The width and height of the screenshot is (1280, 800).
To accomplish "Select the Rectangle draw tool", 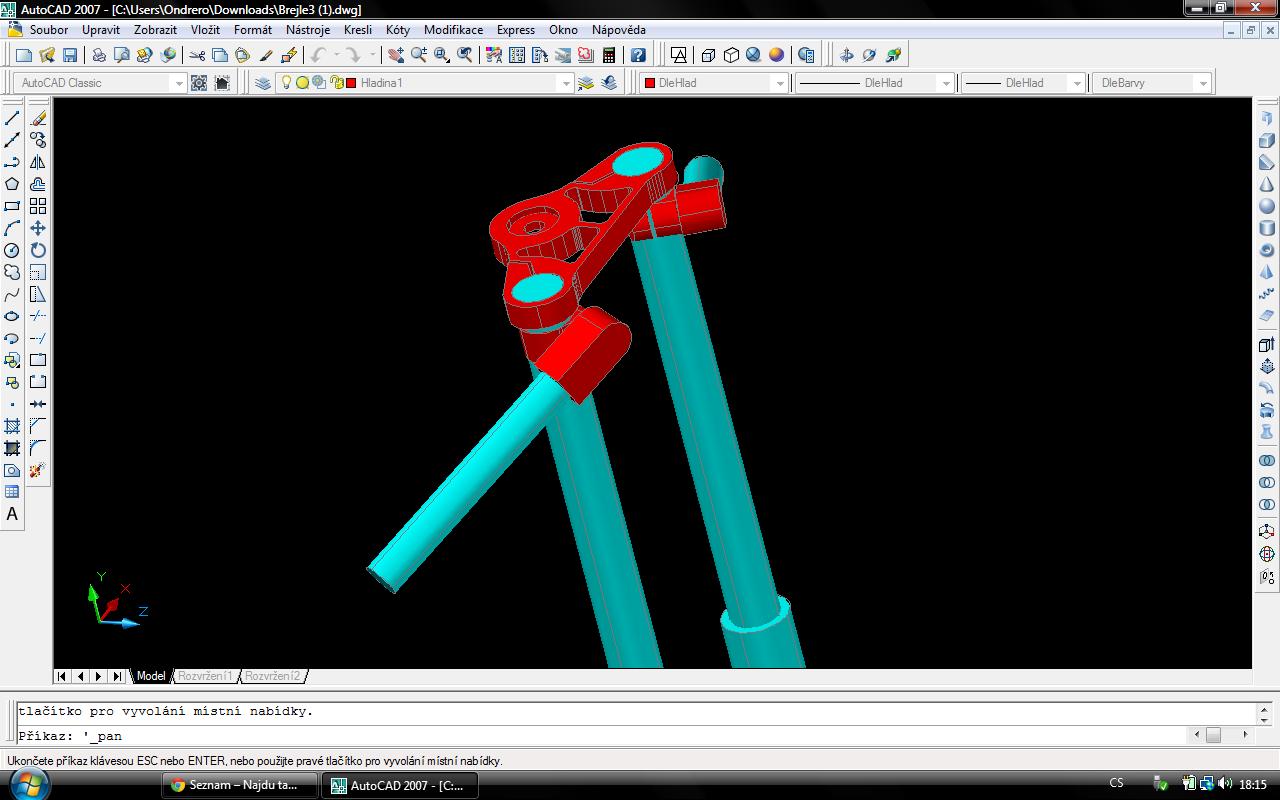I will click(12, 206).
